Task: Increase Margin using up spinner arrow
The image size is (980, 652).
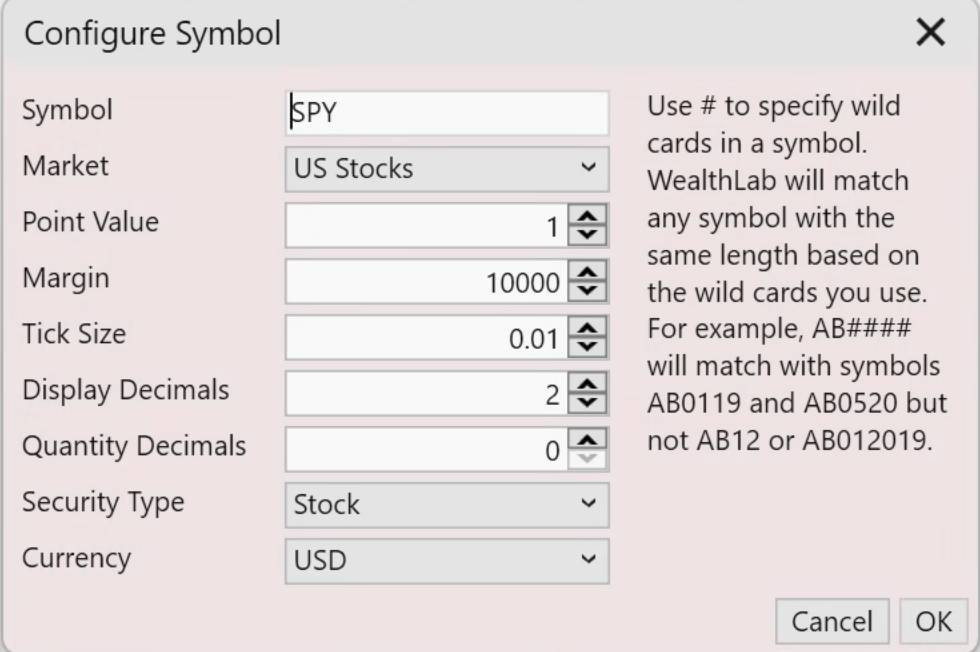Action: (588, 272)
